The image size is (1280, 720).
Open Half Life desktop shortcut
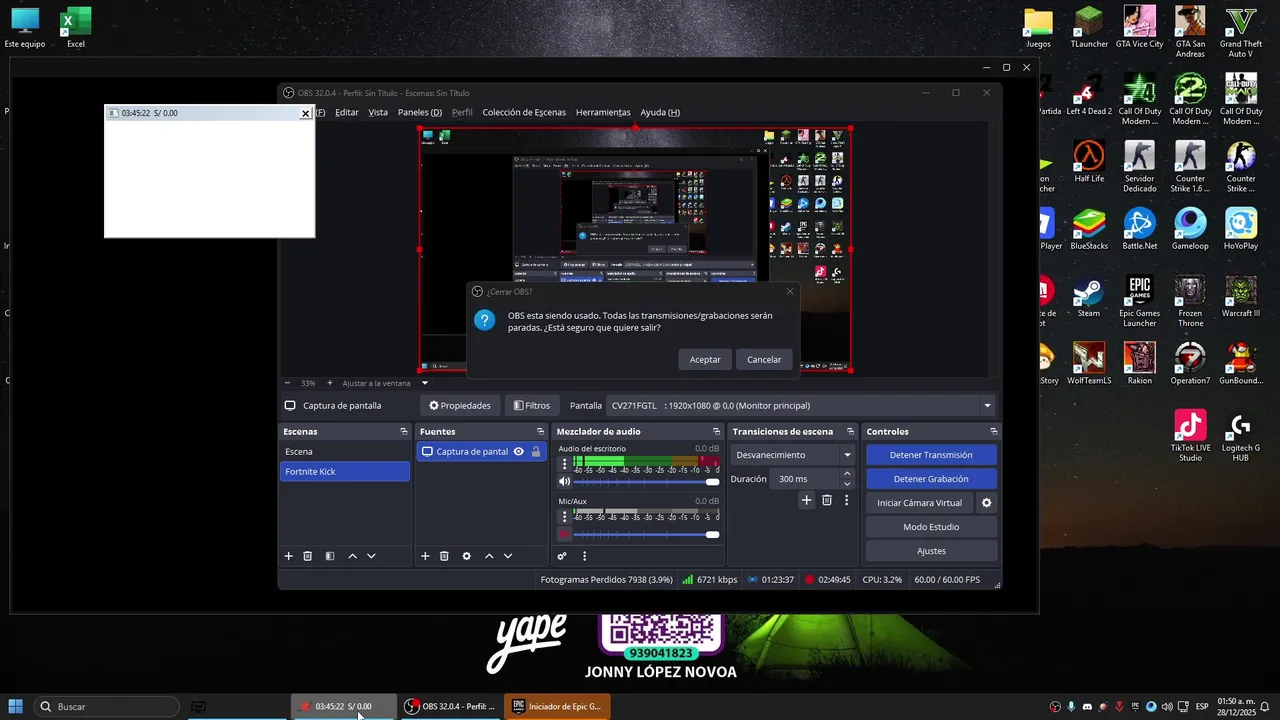pos(1089,162)
